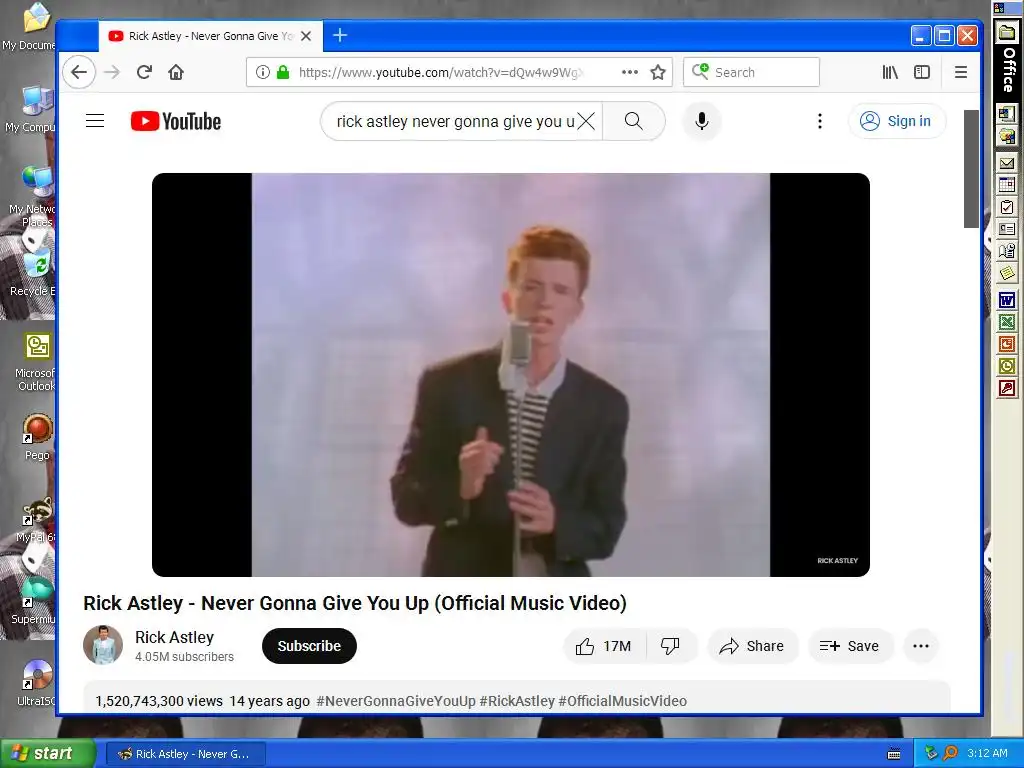Reload the current YouTube page

[144, 72]
